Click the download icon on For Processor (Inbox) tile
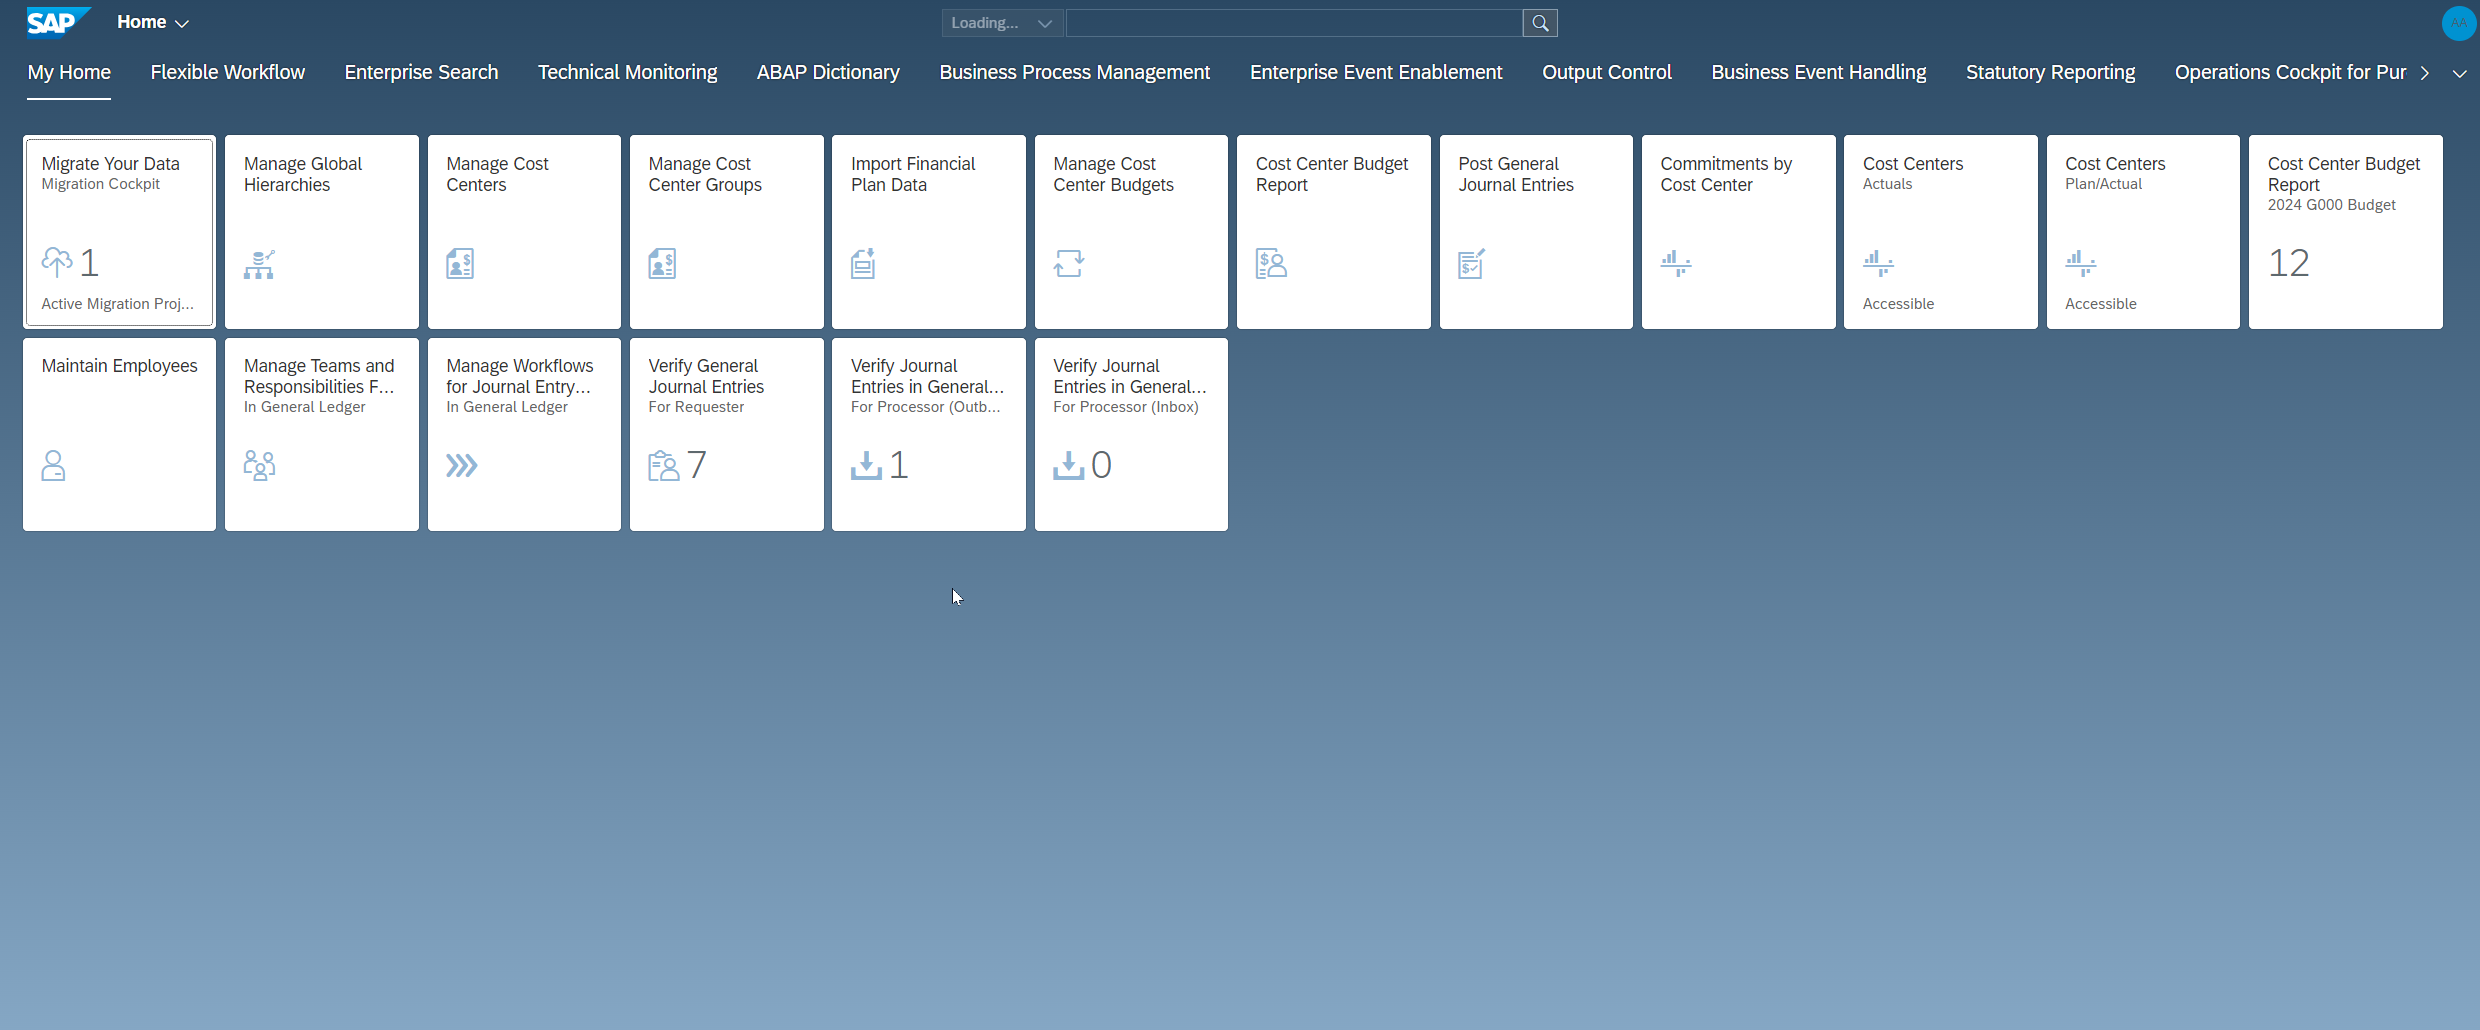The width and height of the screenshot is (2480, 1030). pos(1069,466)
